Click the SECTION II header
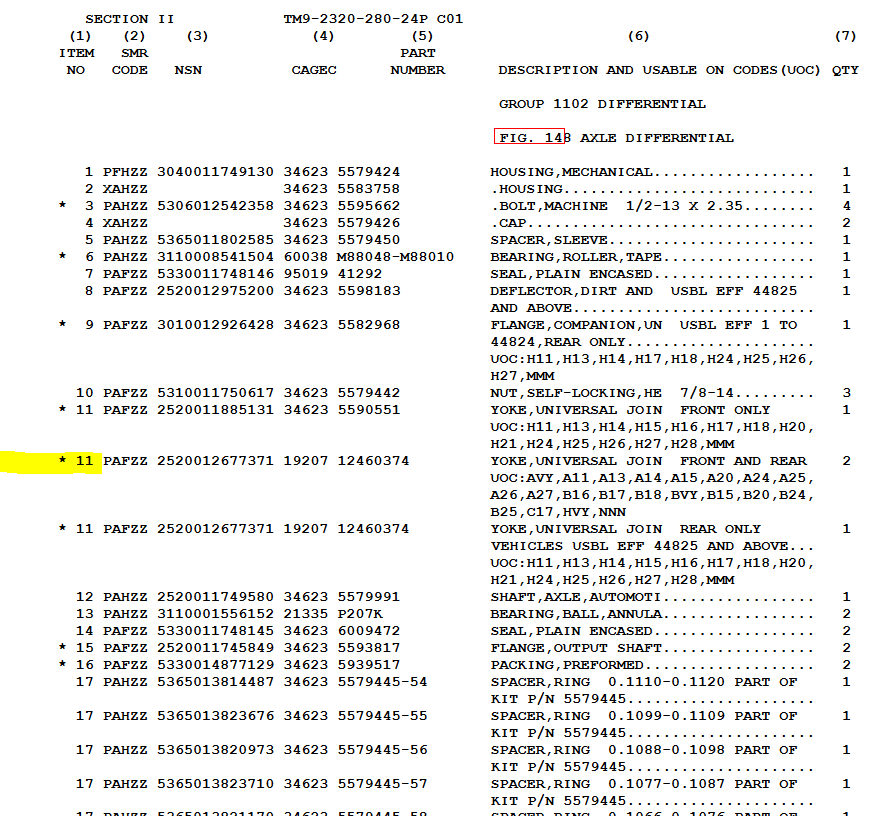891x816 pixels. pos(130,19)
